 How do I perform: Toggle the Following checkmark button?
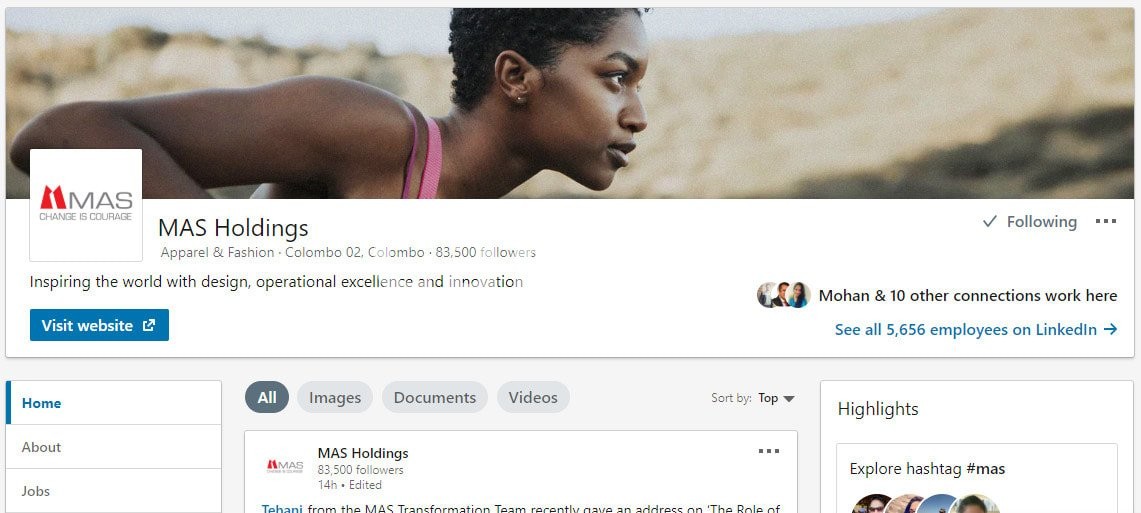pos(1029,222)
